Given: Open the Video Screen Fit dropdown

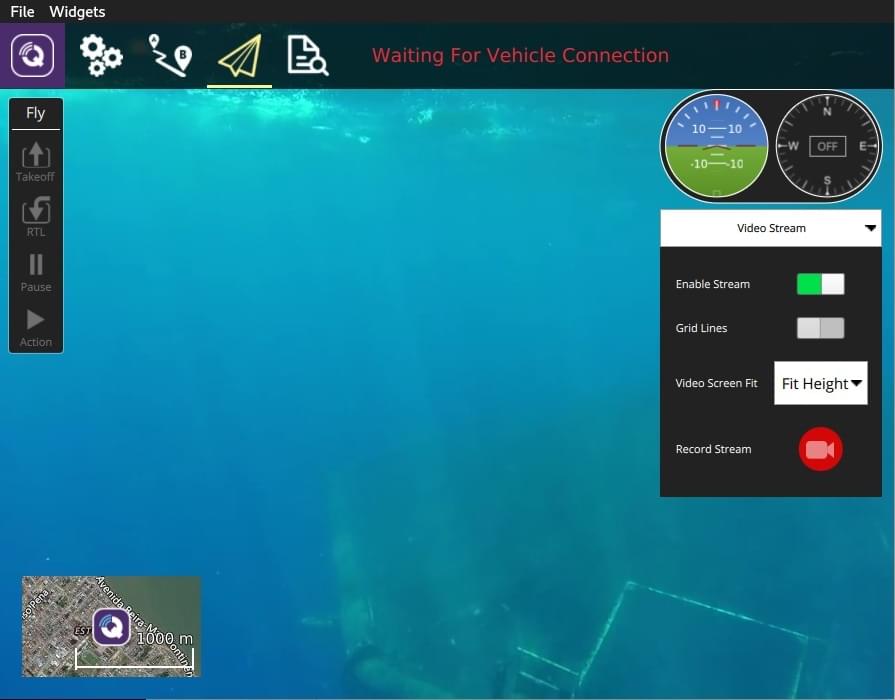Looking at the screenshot, I should [820, 384].
